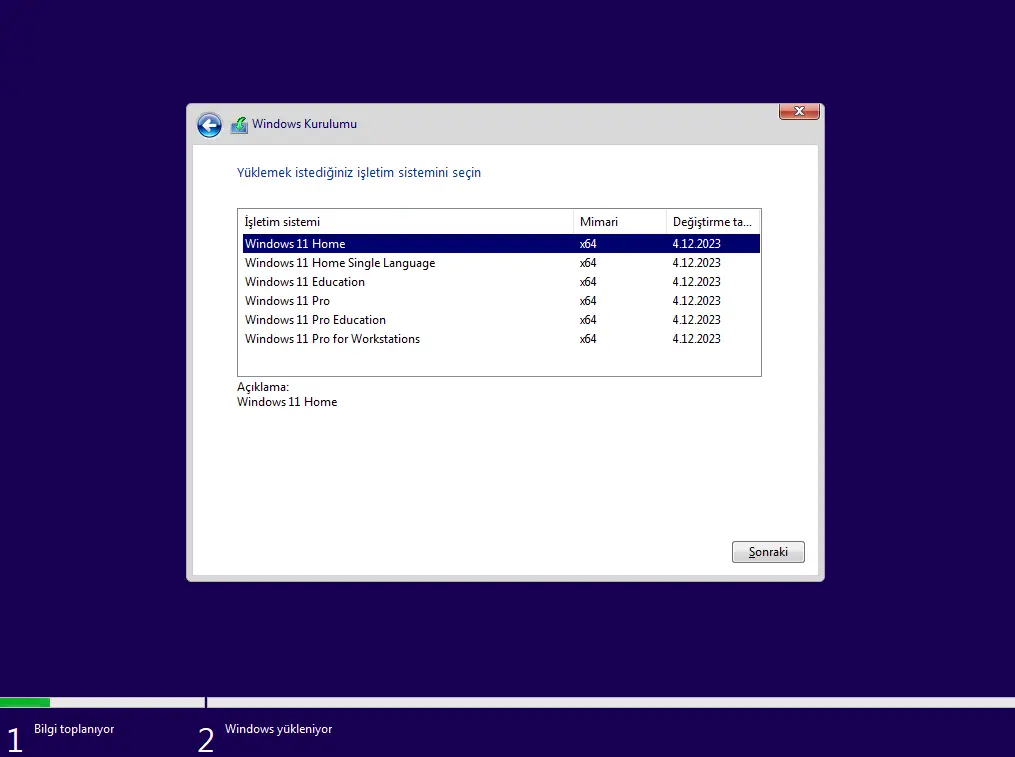Select the Windows 11 Home row
Screen dimensions: 1015x757
coord(501,243)
